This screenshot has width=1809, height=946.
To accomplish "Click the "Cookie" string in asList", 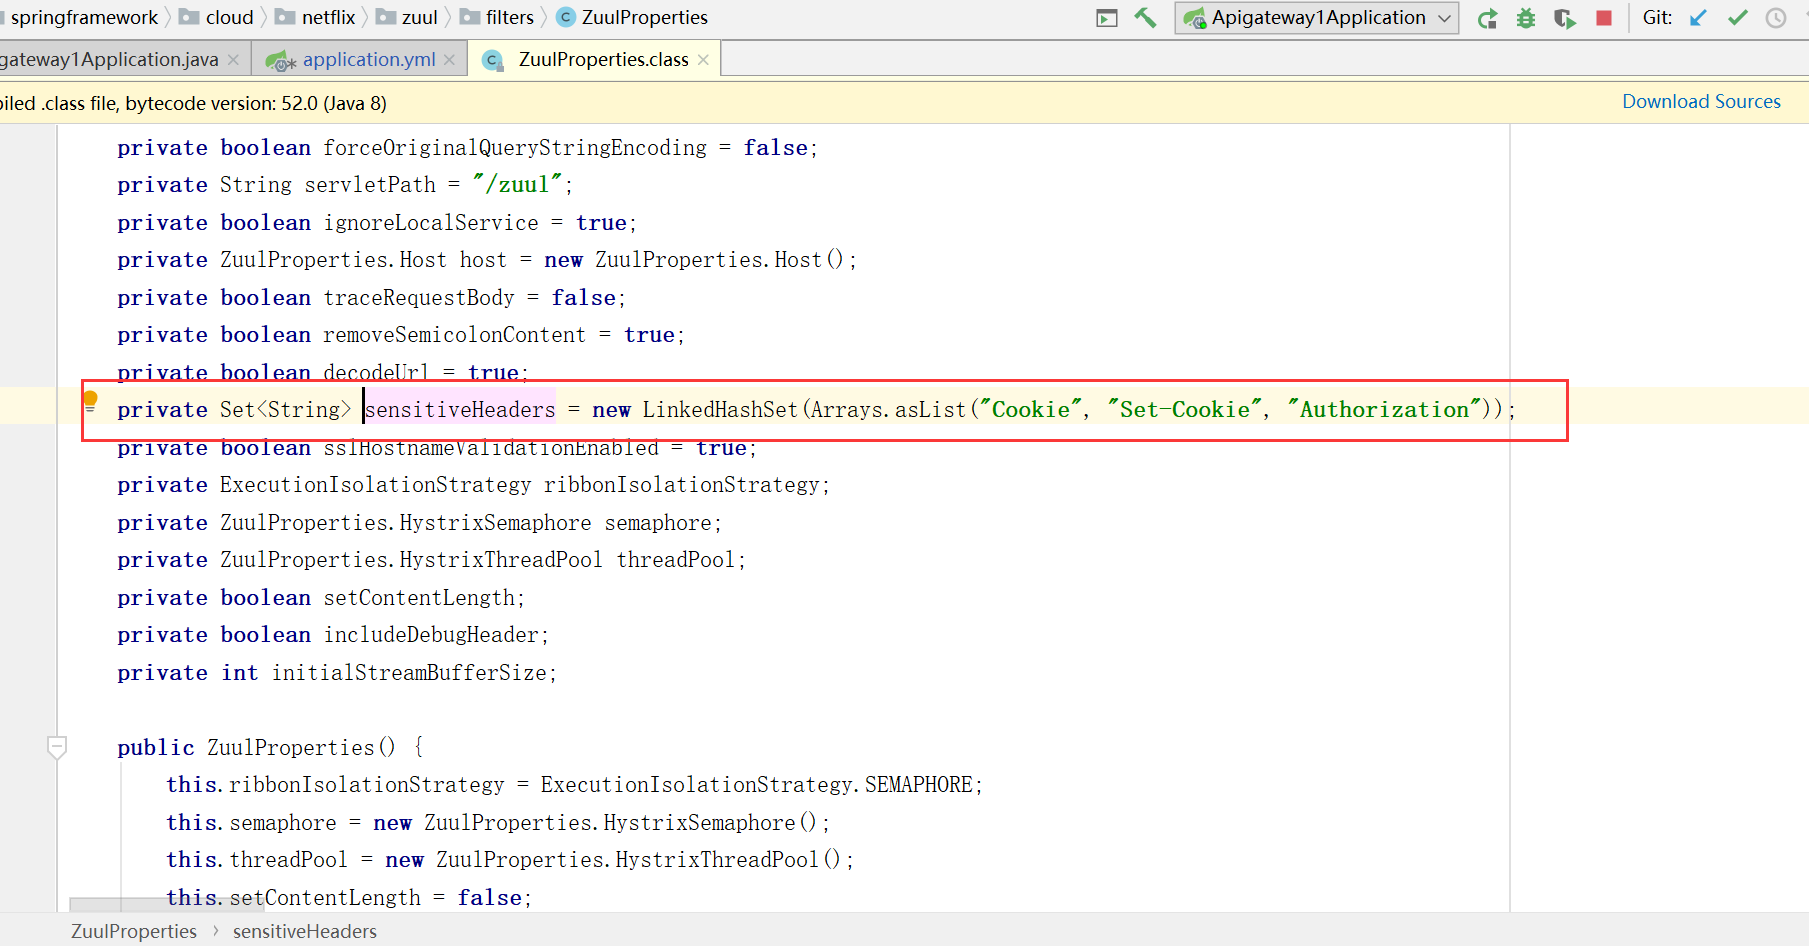I will [x=1031, y=410].
